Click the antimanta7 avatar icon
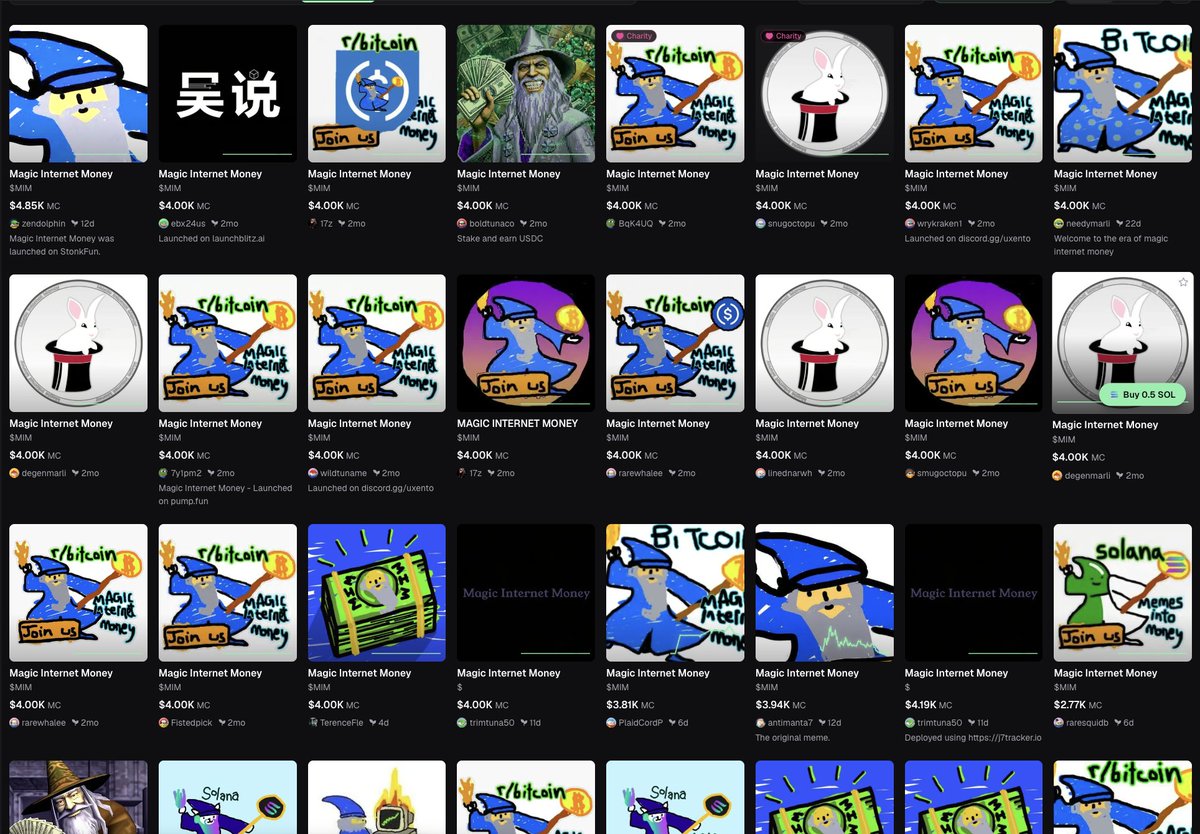The height and width of the screenshot is (834, 1200). [x=761, y=723]
